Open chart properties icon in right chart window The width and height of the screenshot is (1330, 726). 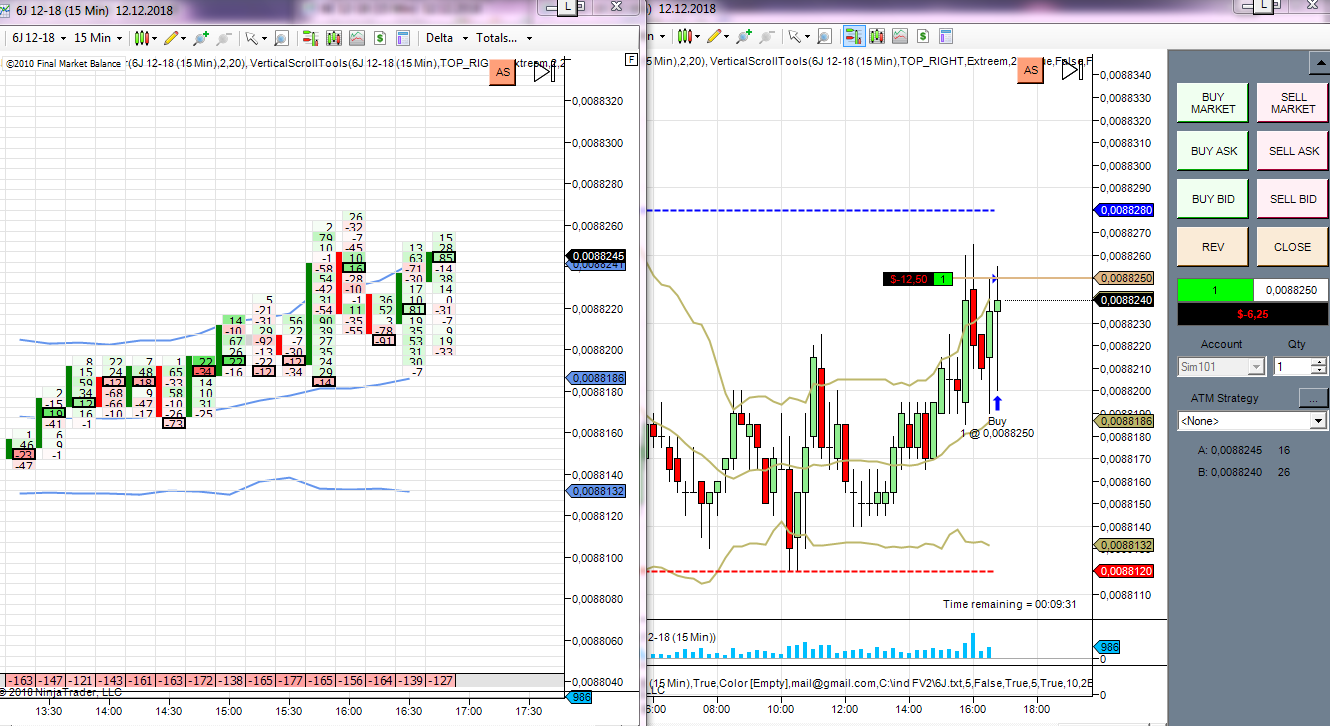pos(946,38)
